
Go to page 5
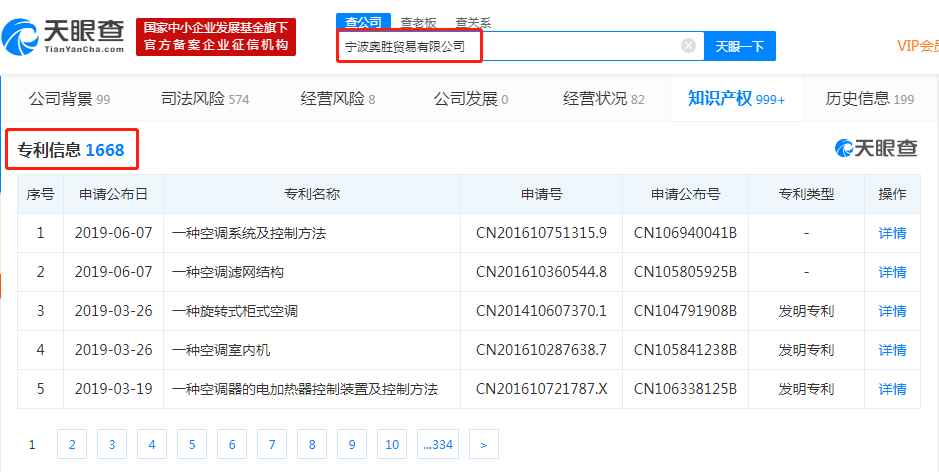coord(192,444)
